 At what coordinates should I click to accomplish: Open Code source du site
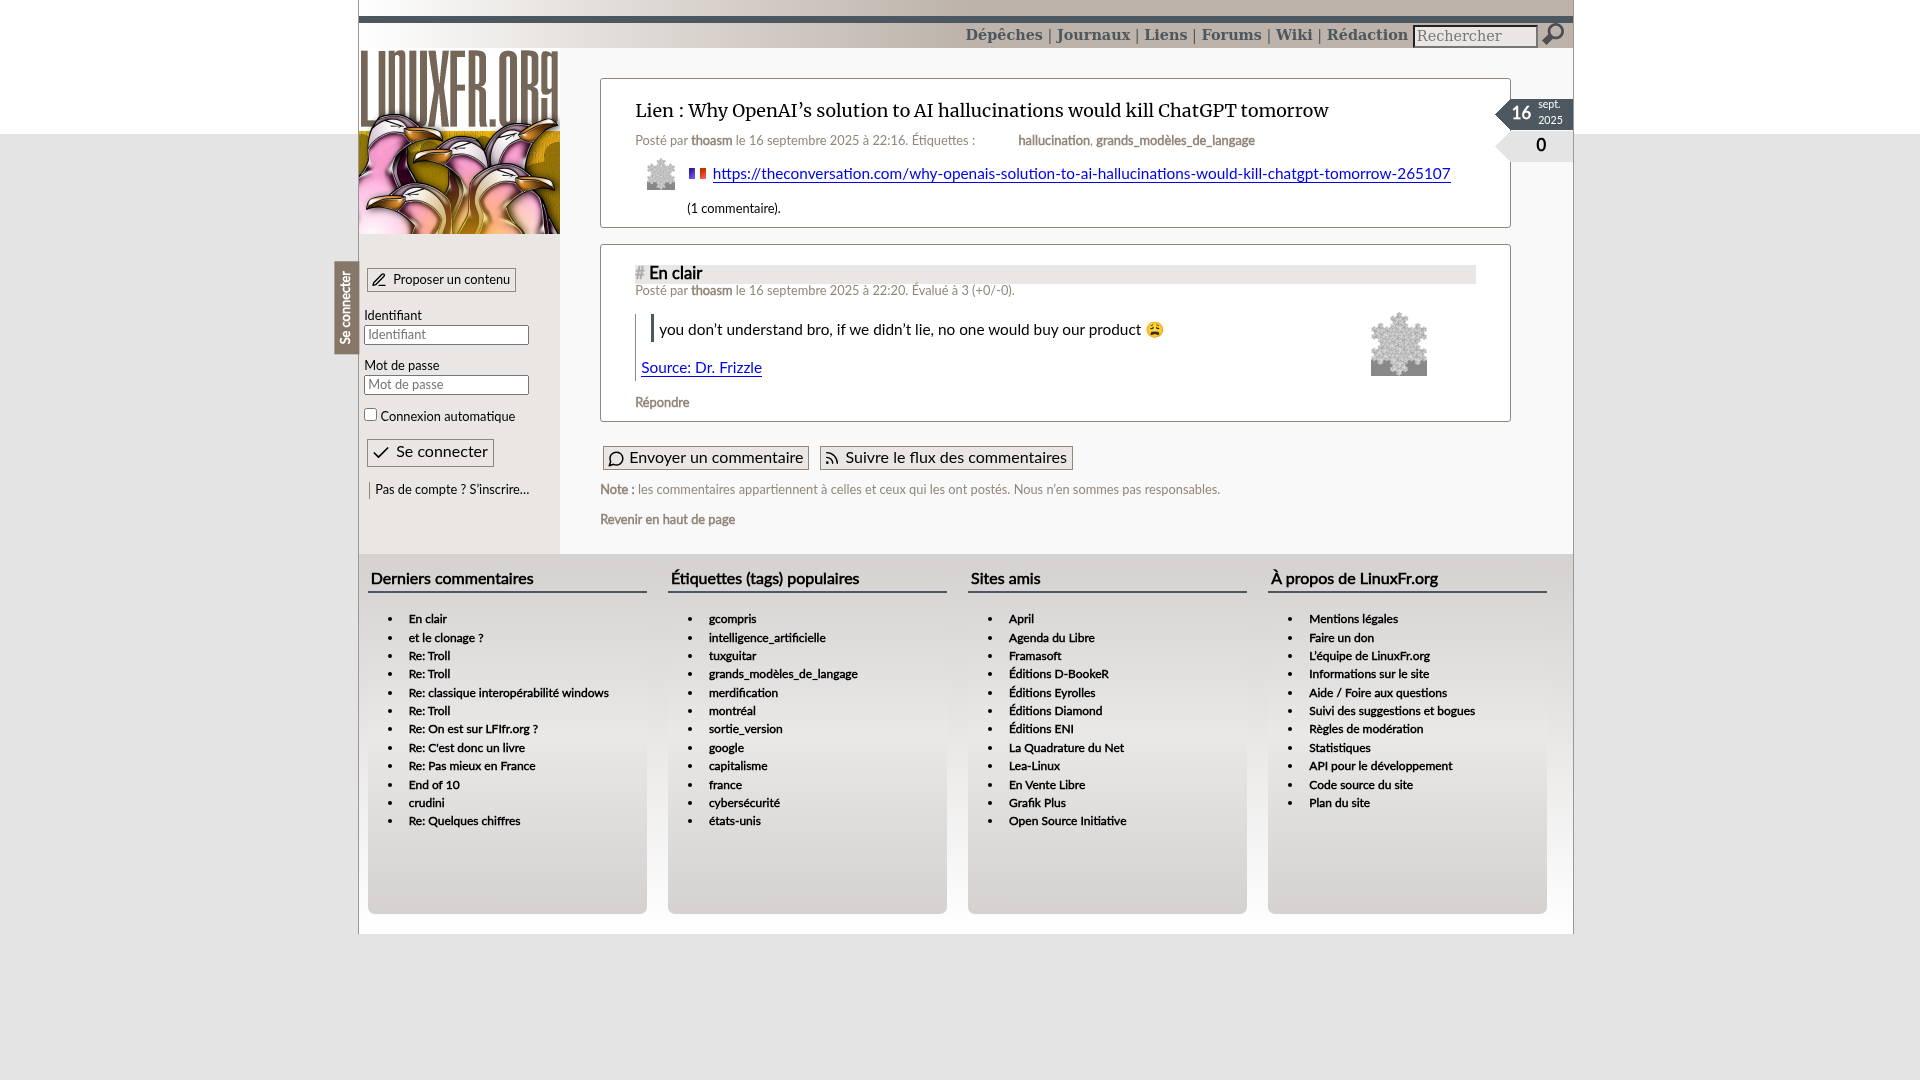coord(1360,785)
